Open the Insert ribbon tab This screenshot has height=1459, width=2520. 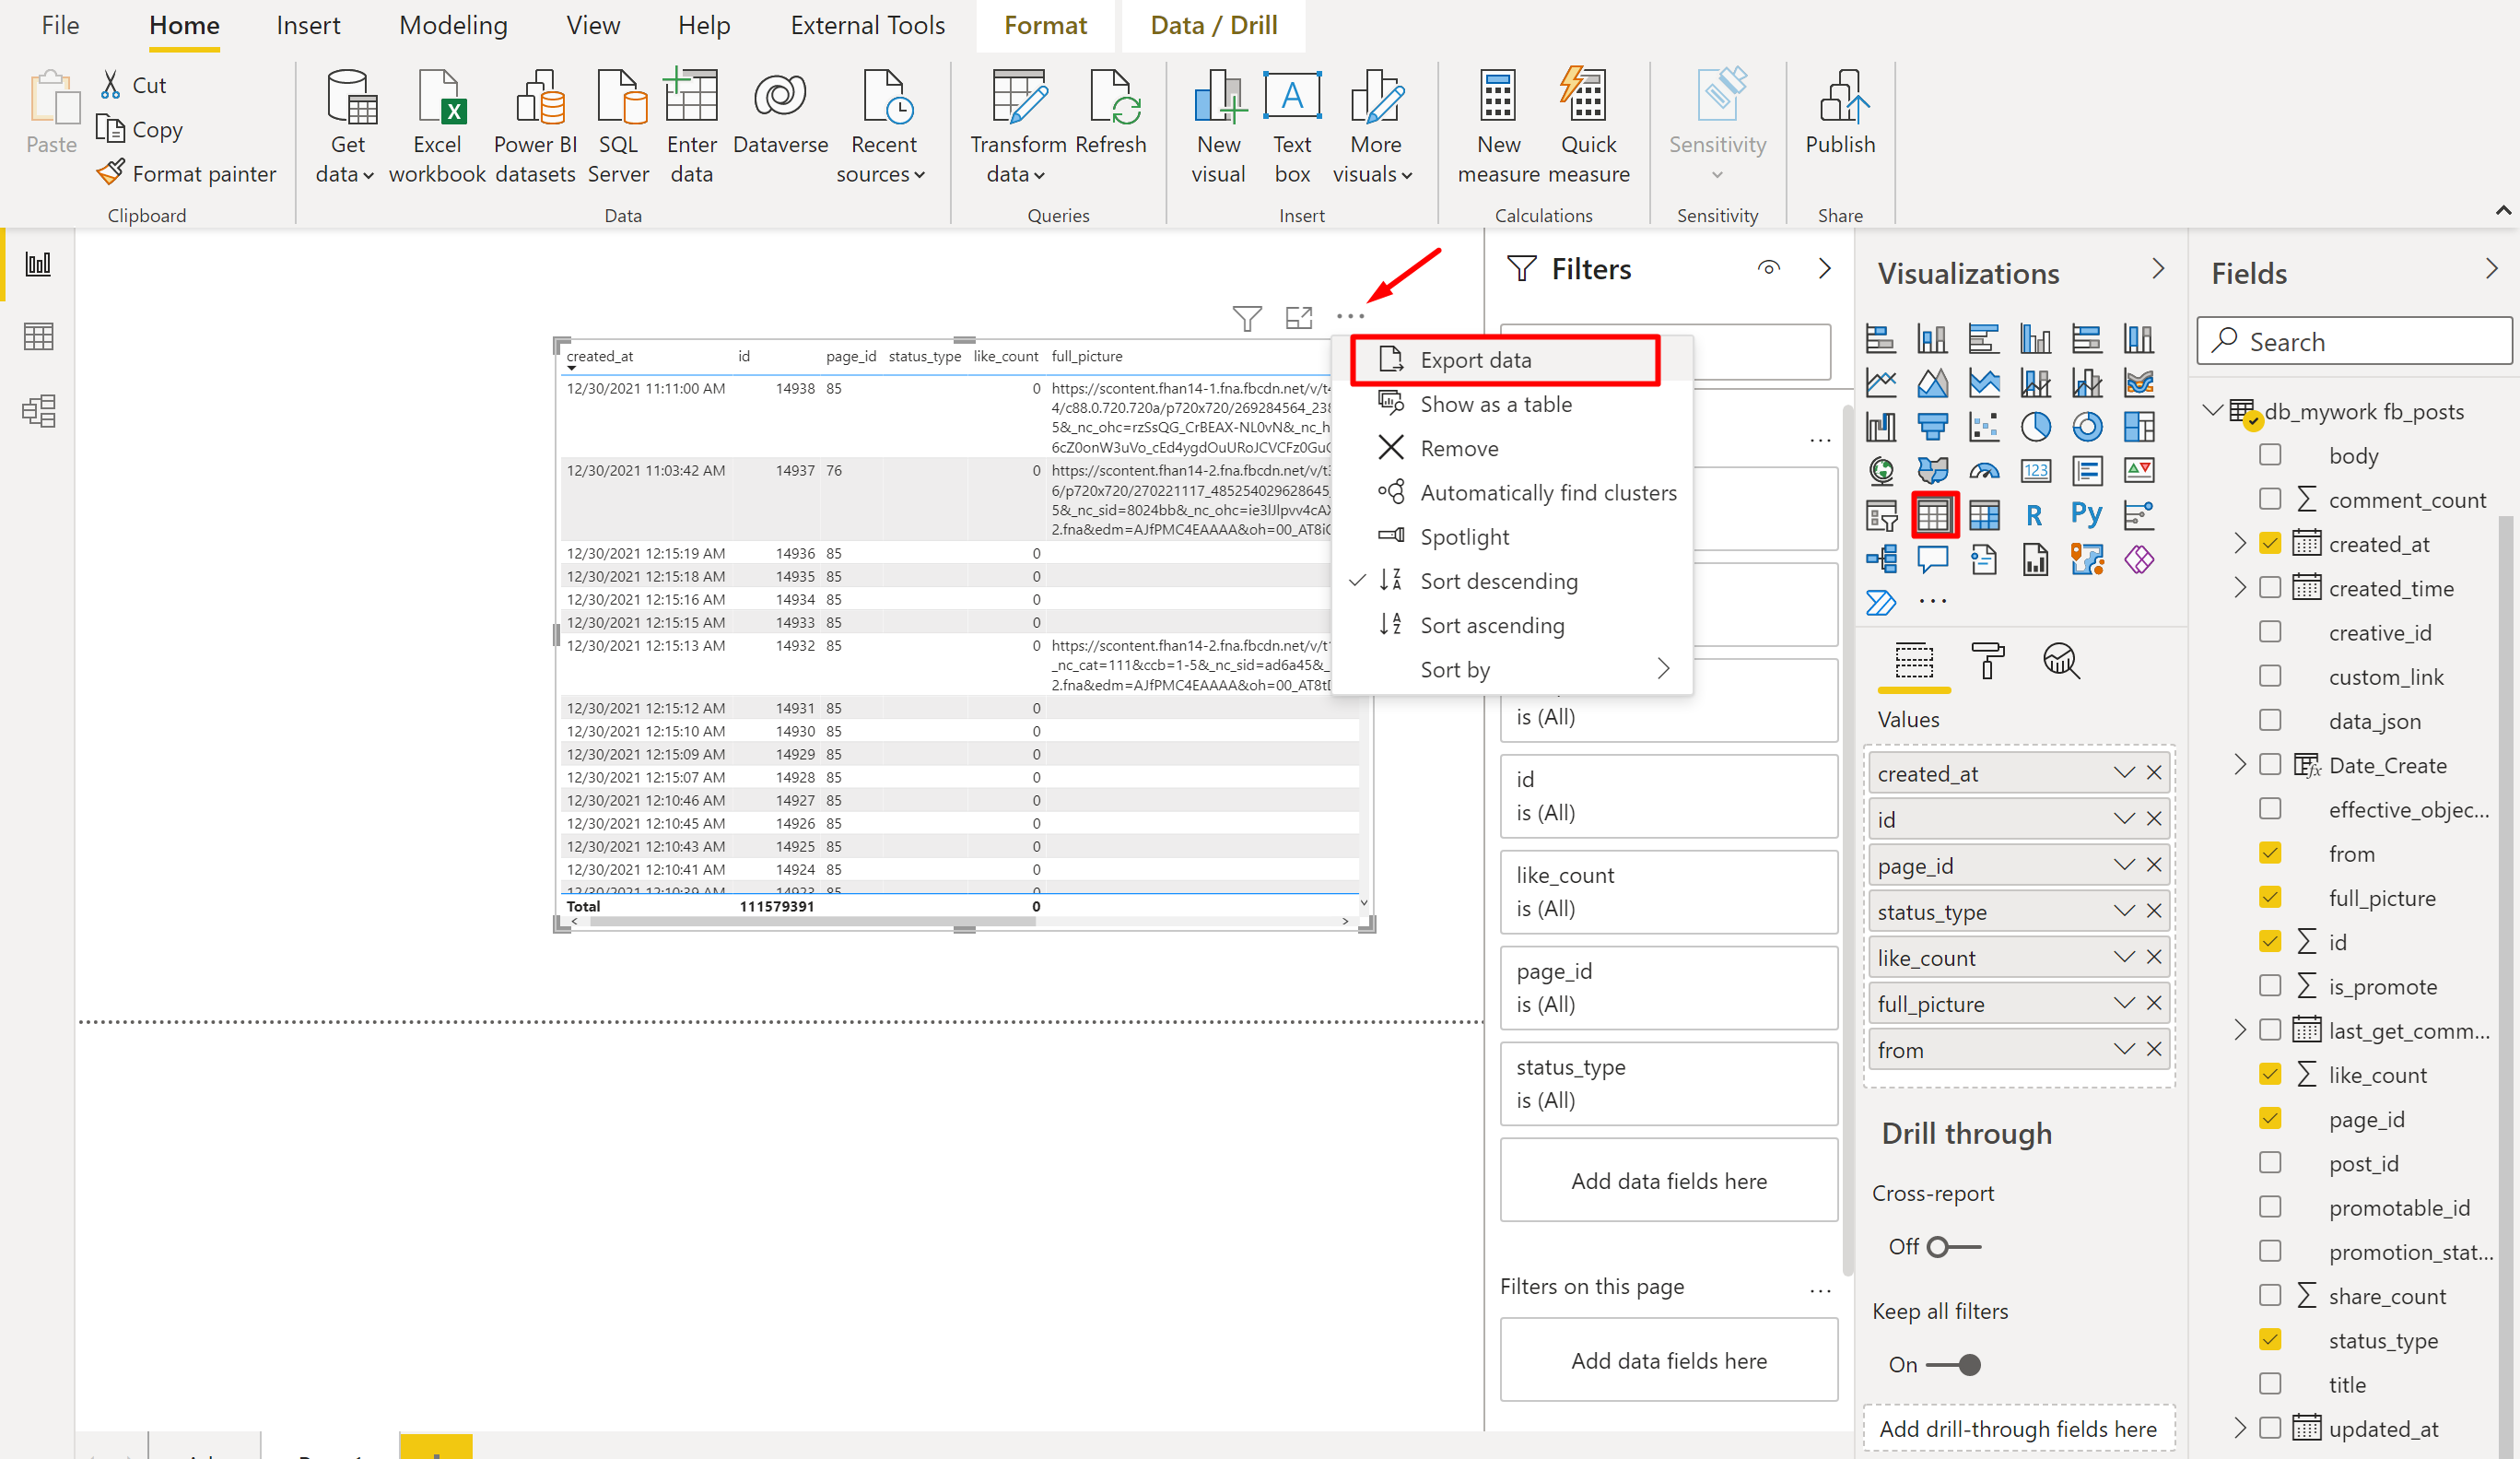tap(308, 25)
